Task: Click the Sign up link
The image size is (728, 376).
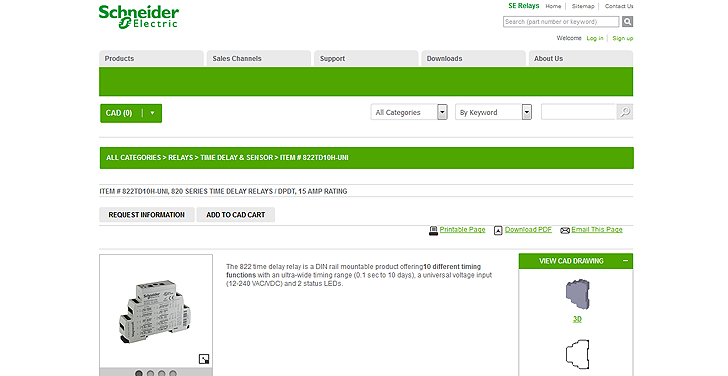Action: click(623, 38)
